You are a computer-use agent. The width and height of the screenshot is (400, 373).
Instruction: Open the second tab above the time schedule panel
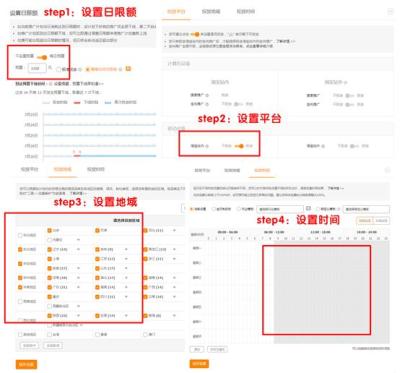(x=232, y=170)
